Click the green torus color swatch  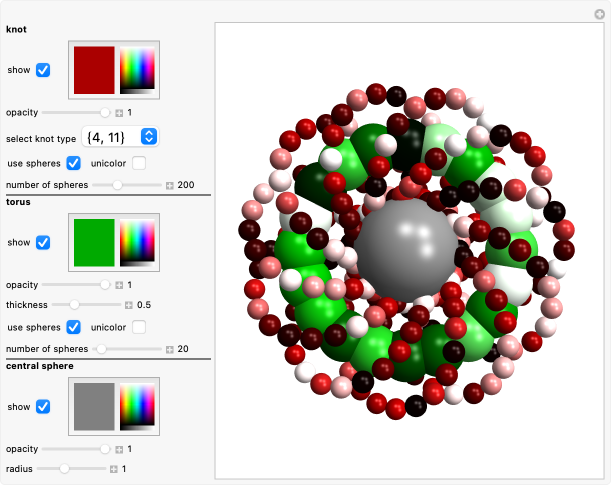(x=94, y=243)
